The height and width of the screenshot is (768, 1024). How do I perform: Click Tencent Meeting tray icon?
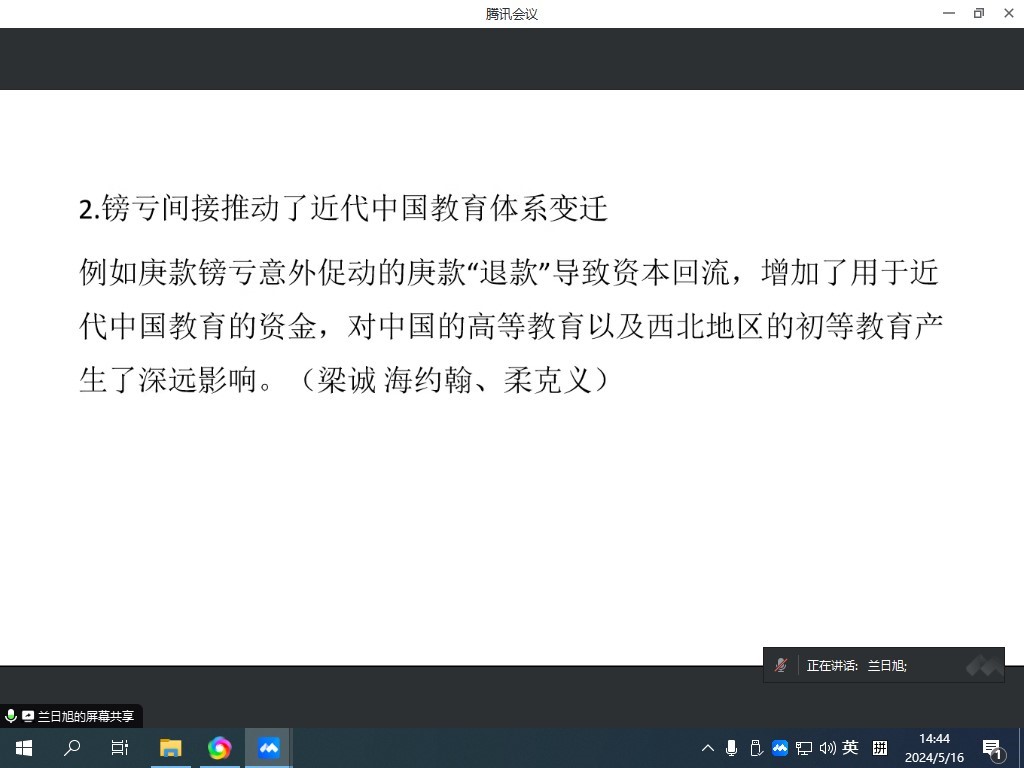pyautogui.click(x=780, y=748)
